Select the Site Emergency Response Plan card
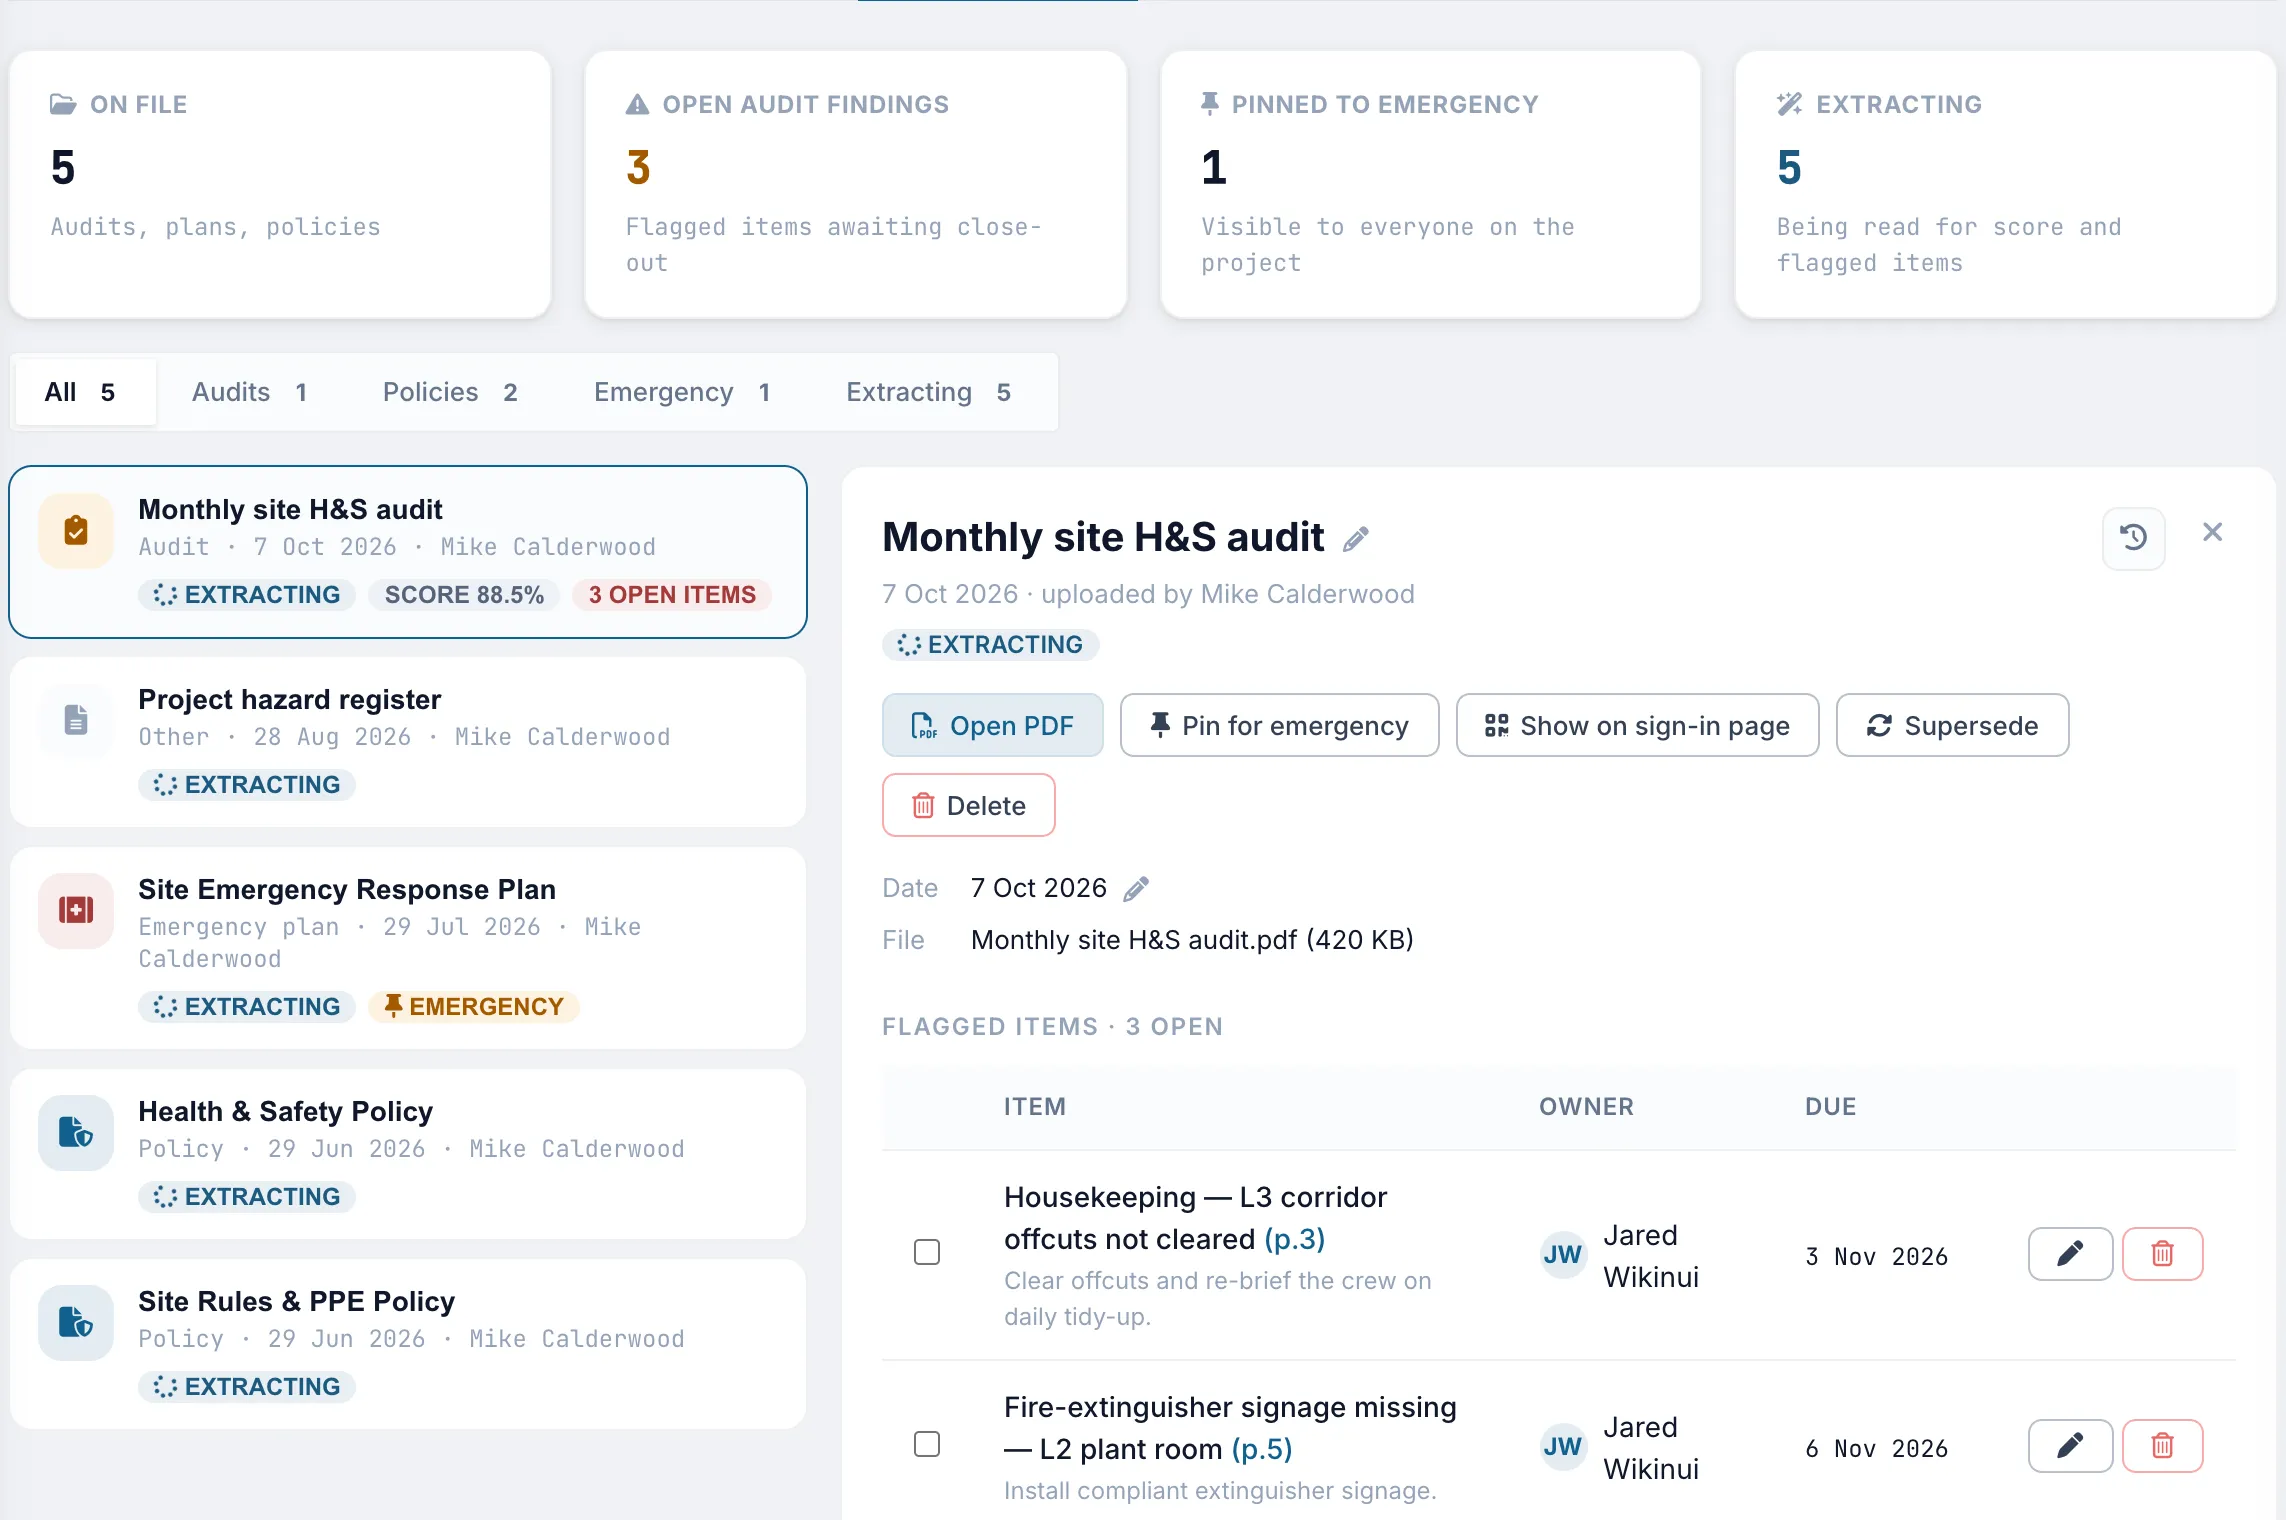This screenshot has width=2286, height=1520. pos(408,948)
